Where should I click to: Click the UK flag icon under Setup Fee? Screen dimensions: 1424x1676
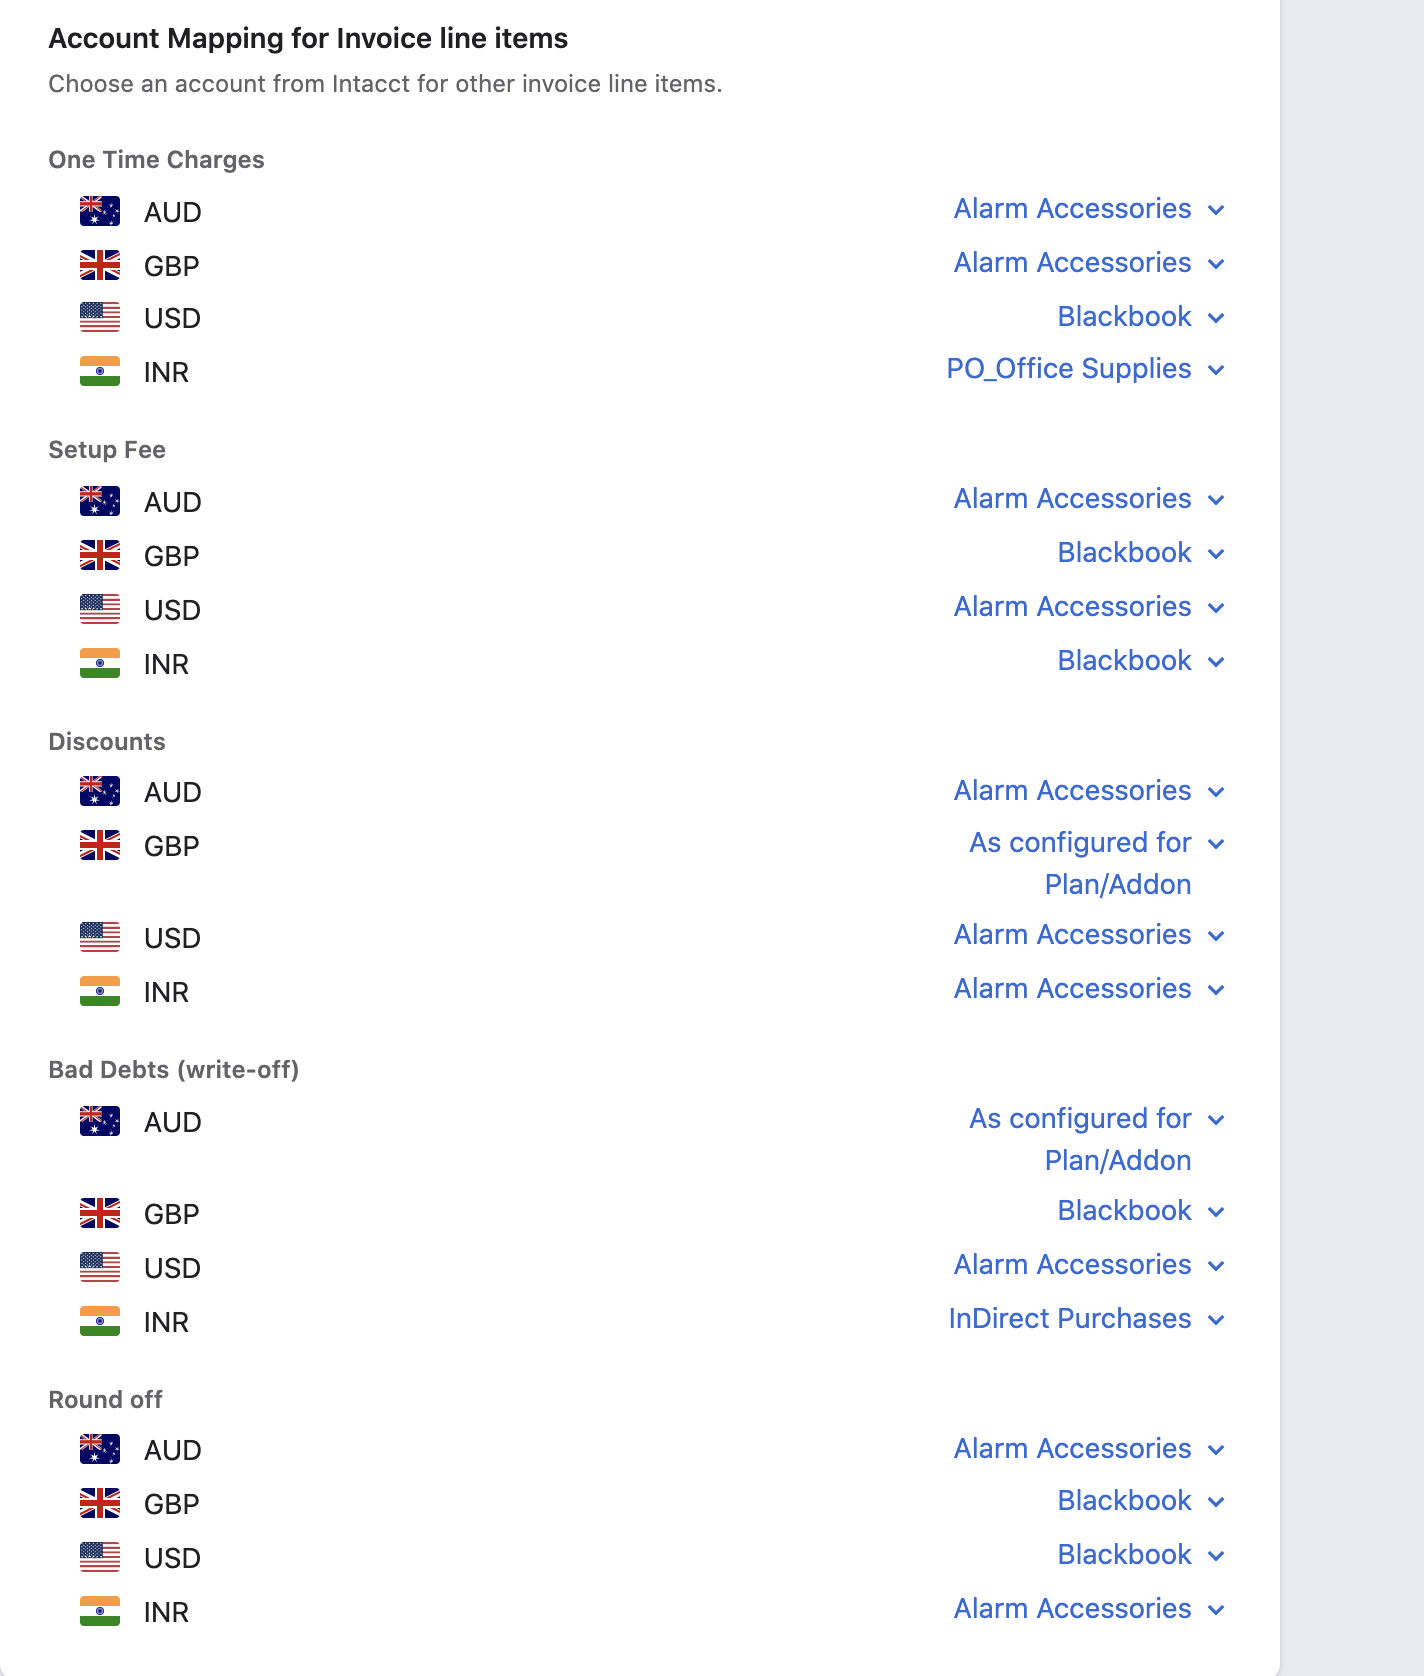(100, 555)
